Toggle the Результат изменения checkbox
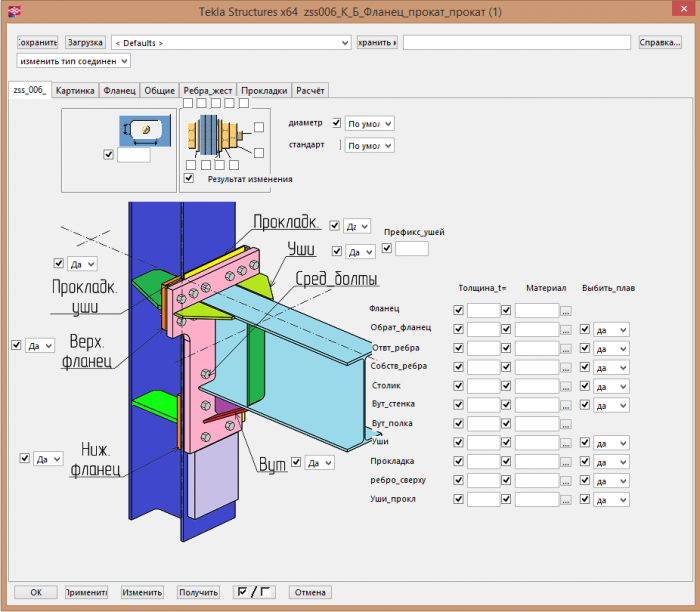The image size is (700, 612). [x=189, y=179]
